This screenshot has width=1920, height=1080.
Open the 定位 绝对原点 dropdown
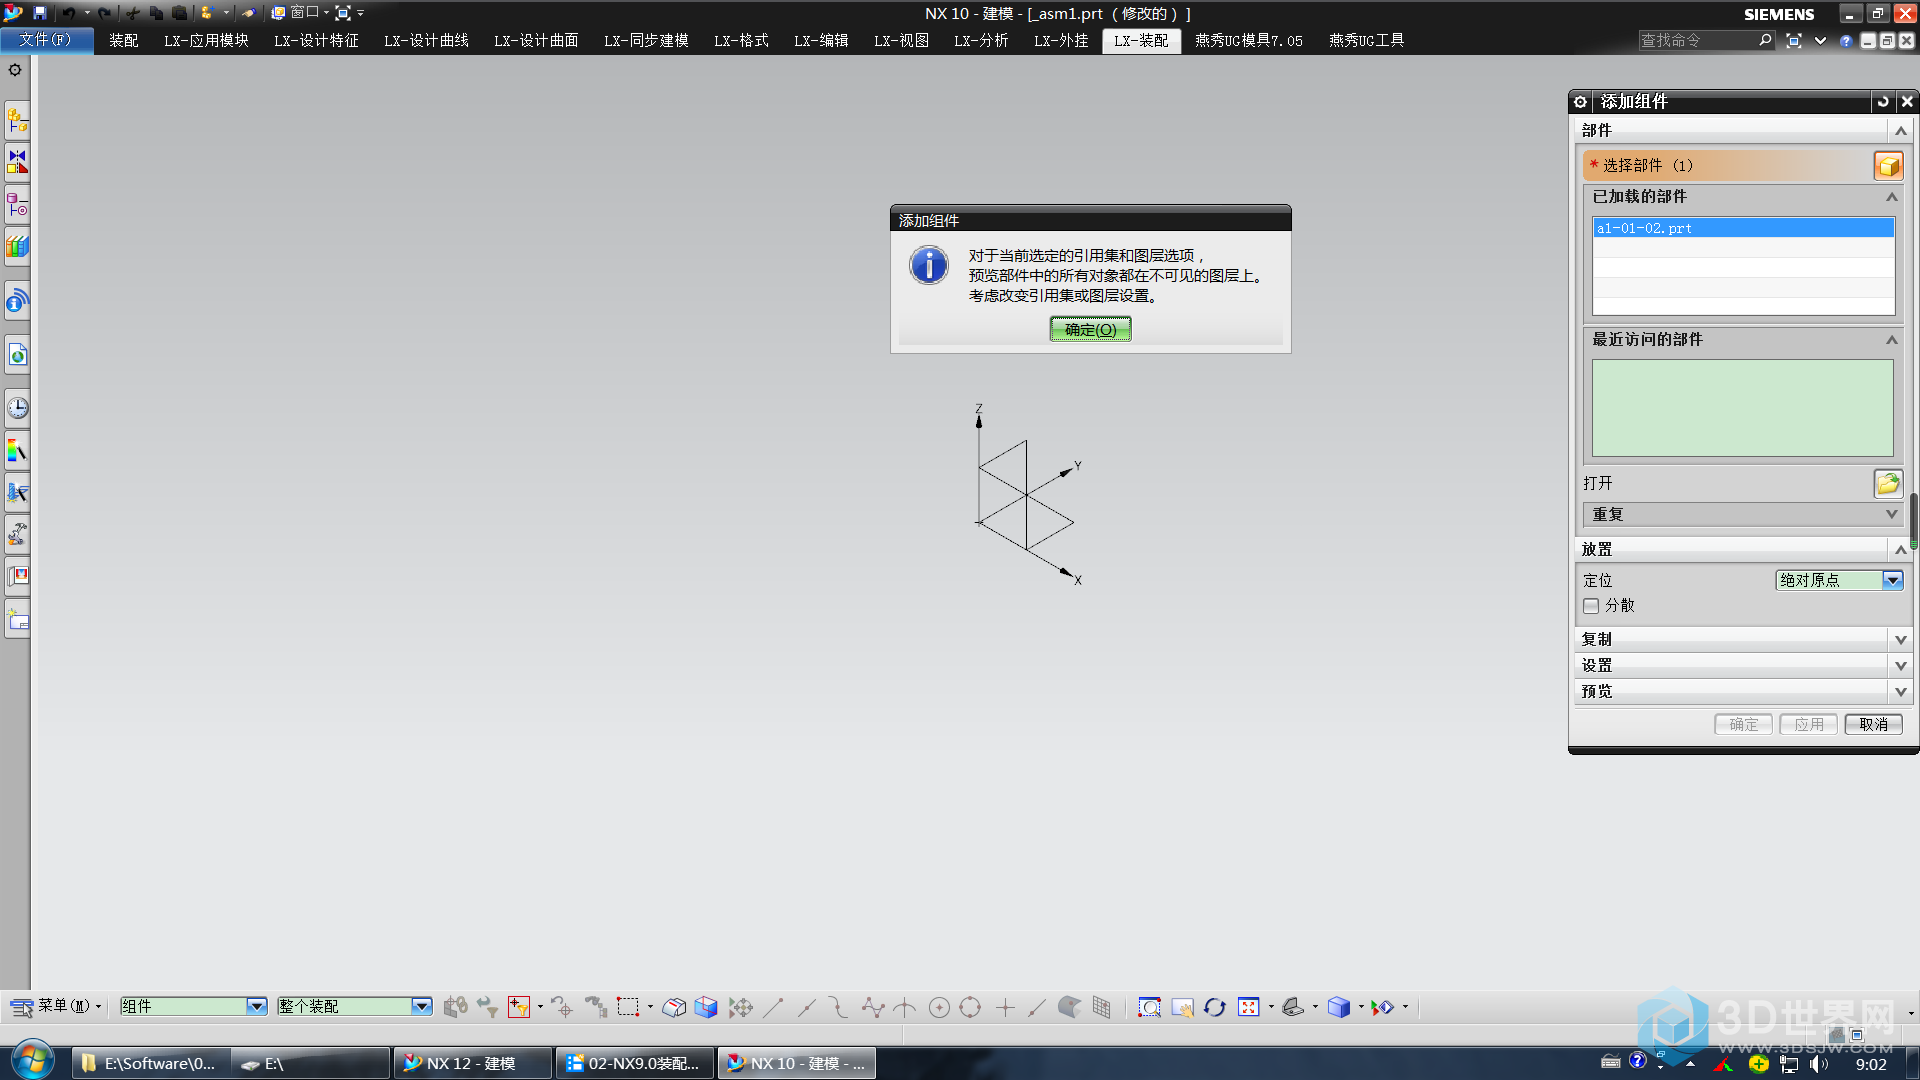tap(1892, 580)
